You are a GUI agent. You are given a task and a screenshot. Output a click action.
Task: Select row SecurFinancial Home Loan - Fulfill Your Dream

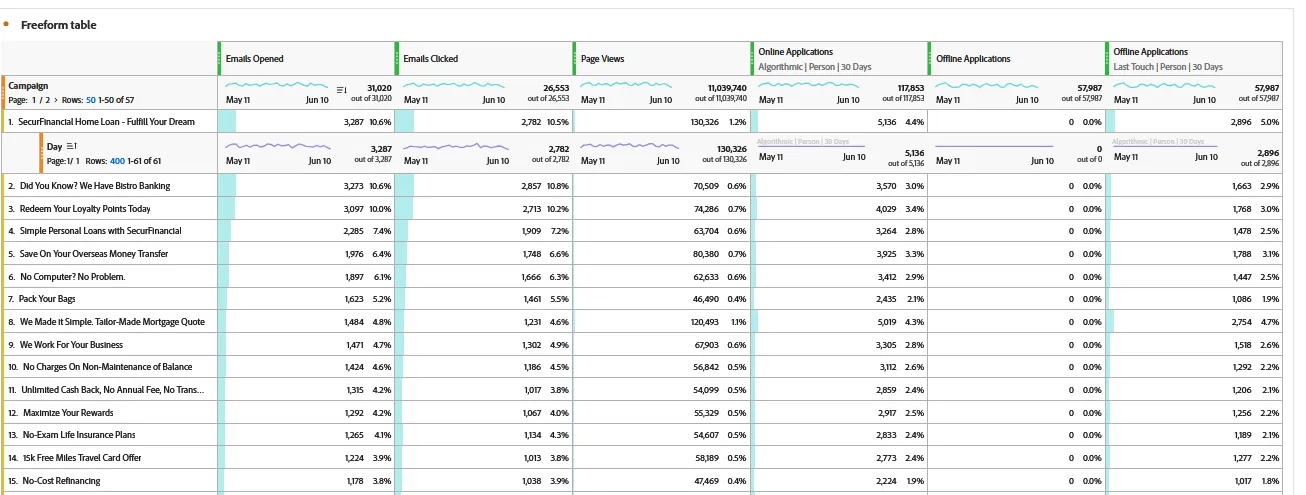click(111, 122)
